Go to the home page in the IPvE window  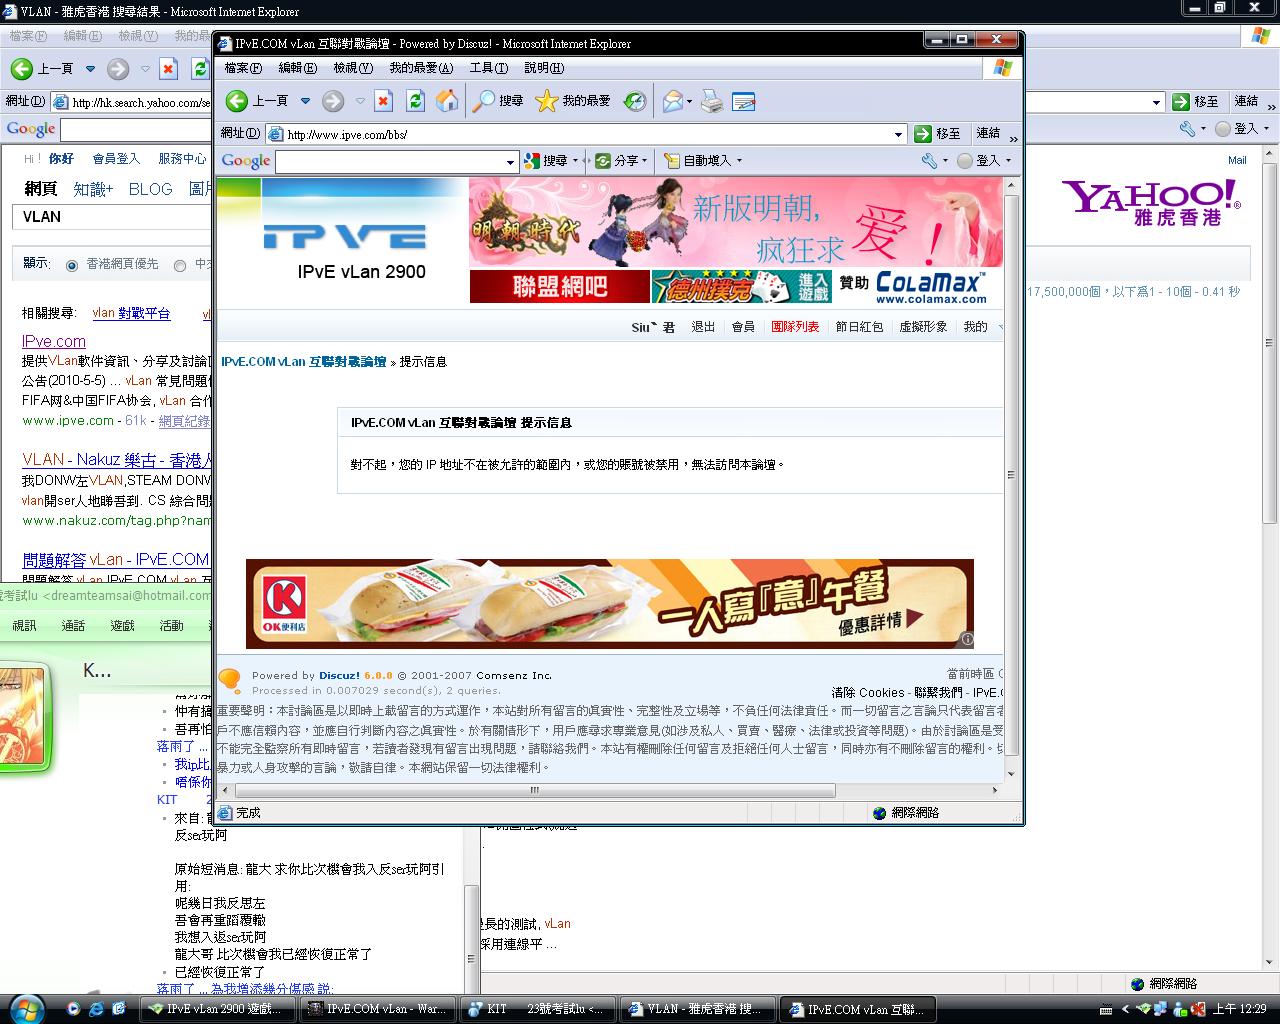click(447, 101)
